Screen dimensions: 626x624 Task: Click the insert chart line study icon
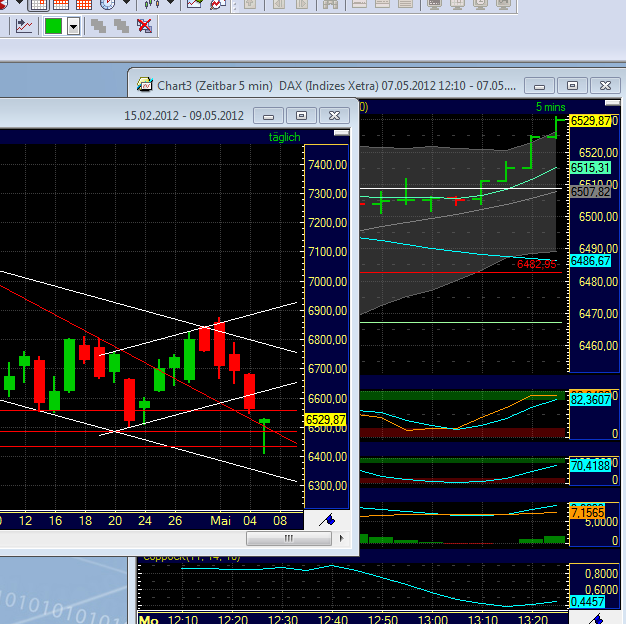pos(24,26)
